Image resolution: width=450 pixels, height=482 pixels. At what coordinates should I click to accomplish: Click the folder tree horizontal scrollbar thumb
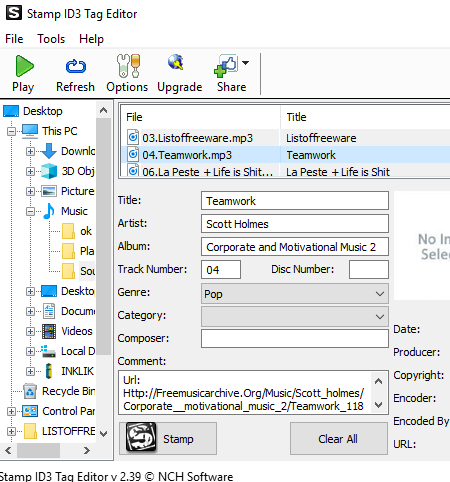(38, 451)
